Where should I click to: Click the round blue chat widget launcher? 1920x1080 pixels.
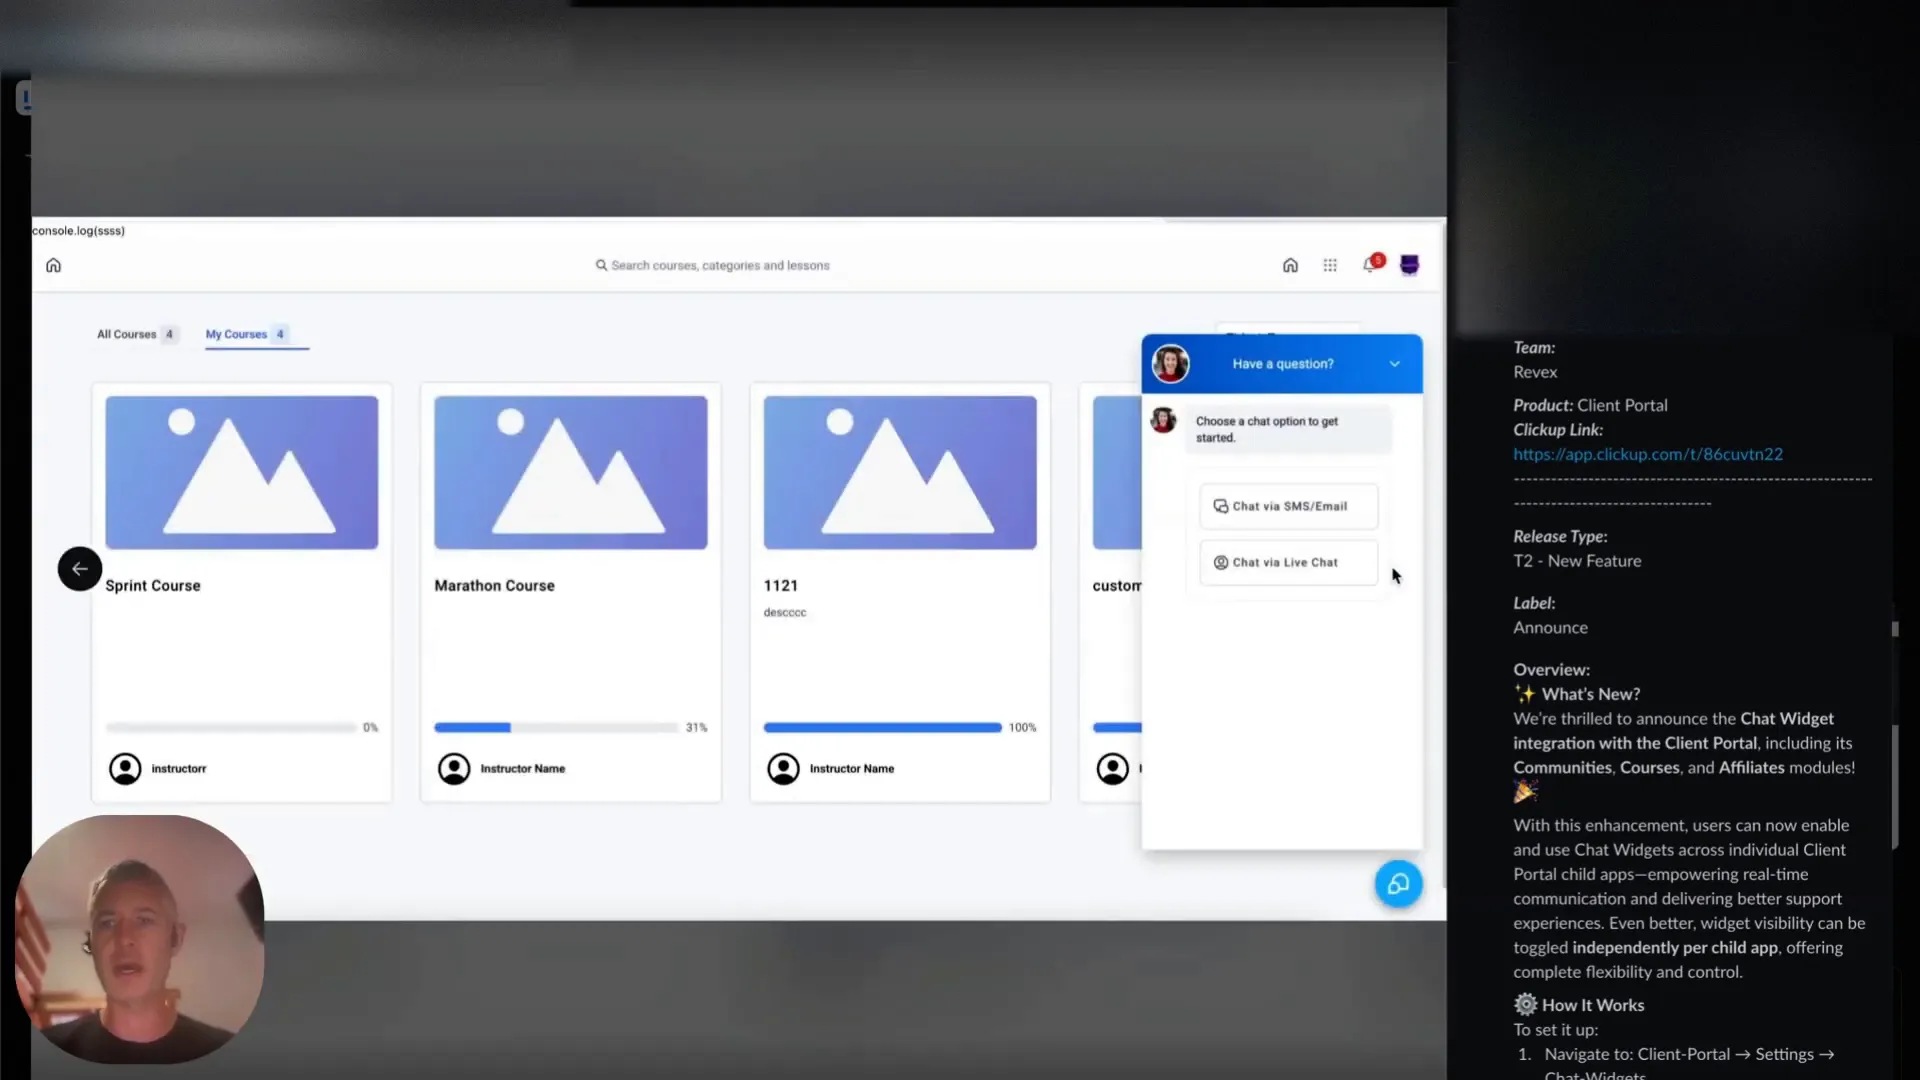(1398, 884)
